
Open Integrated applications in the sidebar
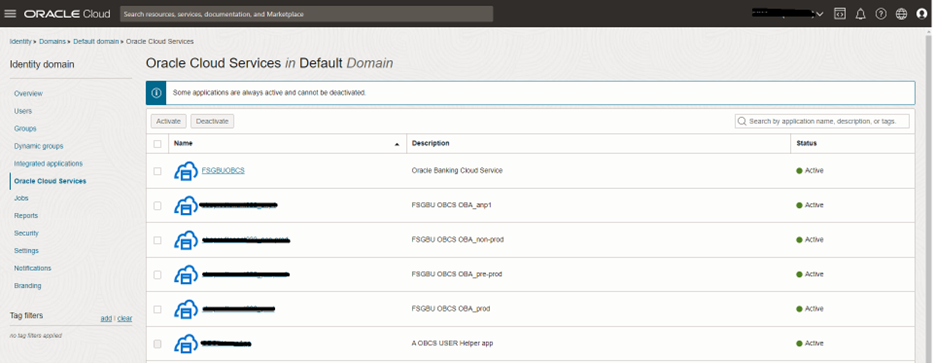48,163
